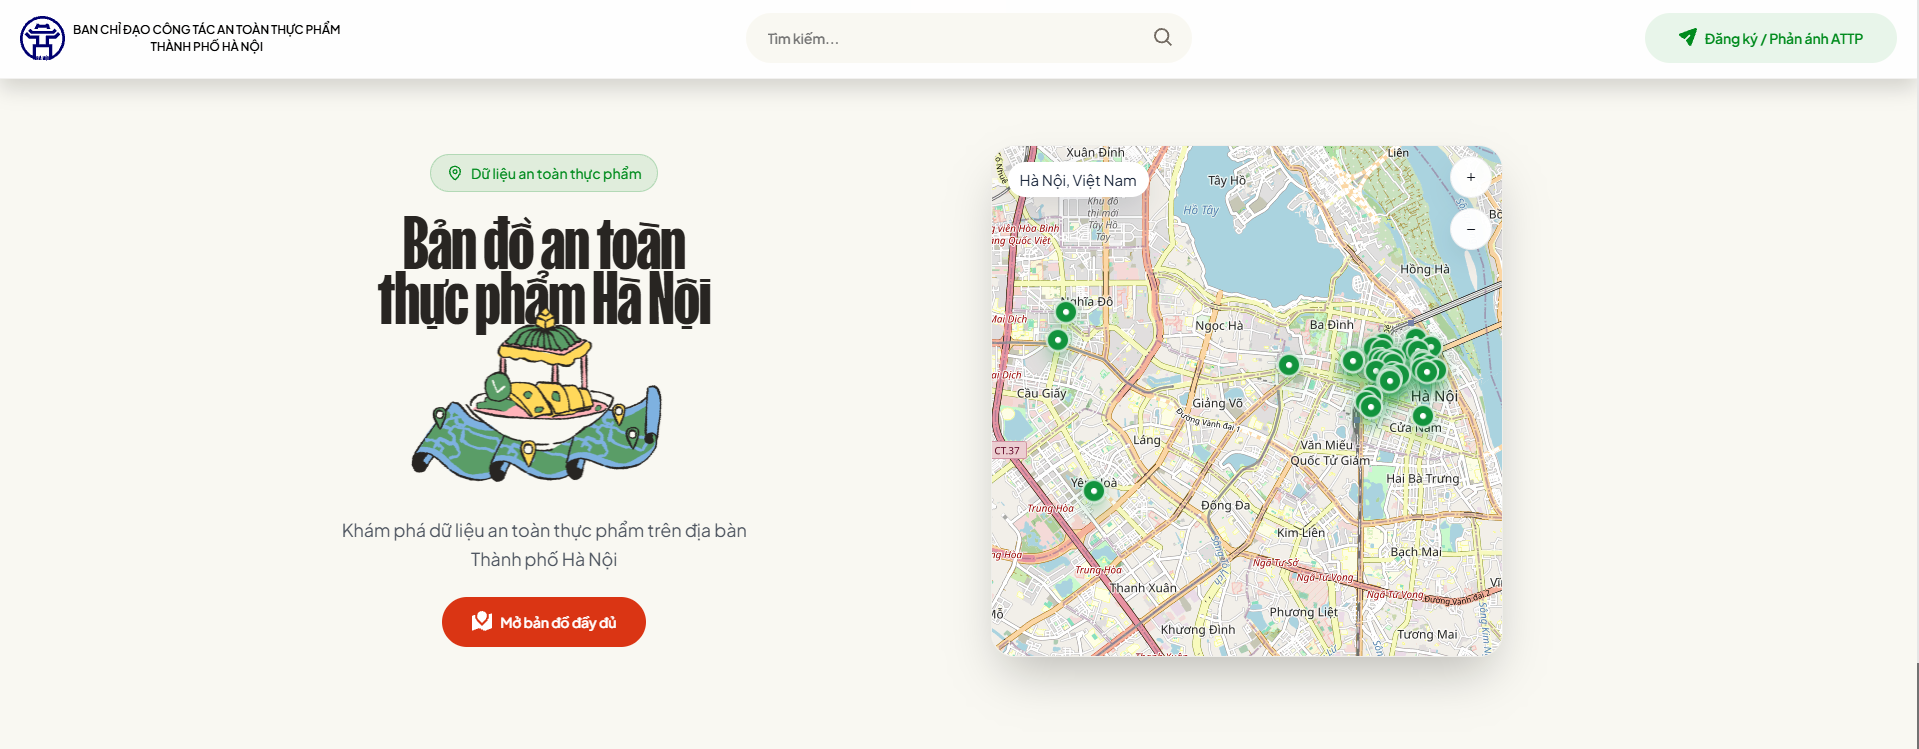
Task: Select marker between Ngọc Hà and Ba Đình
Action: pos(1289,365)
